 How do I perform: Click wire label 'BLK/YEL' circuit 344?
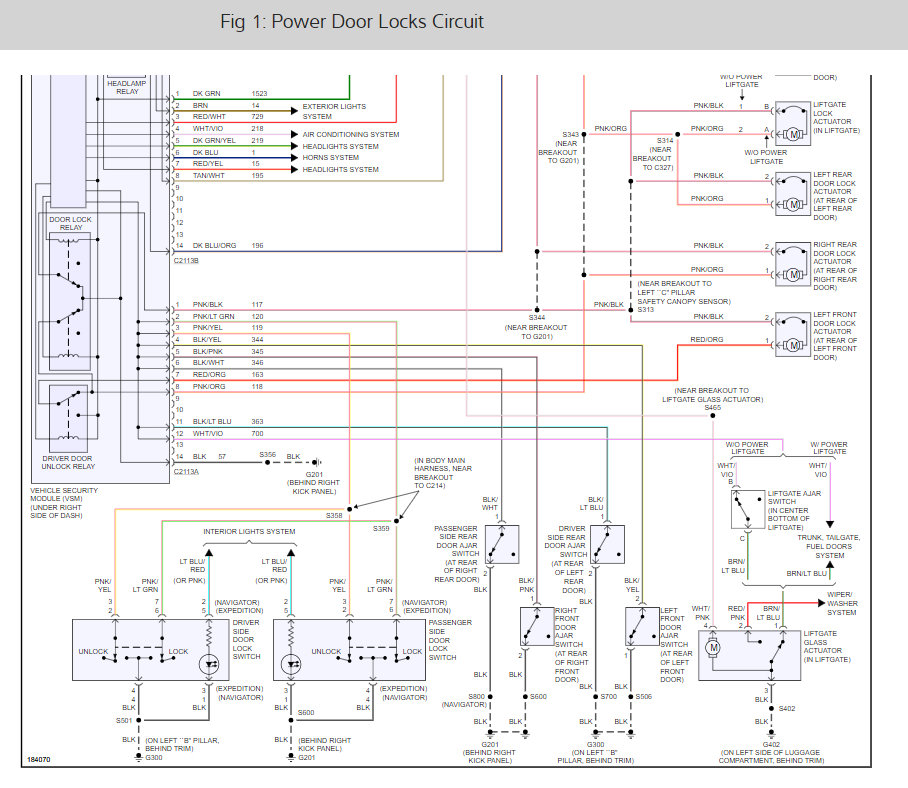coord(207,340)
